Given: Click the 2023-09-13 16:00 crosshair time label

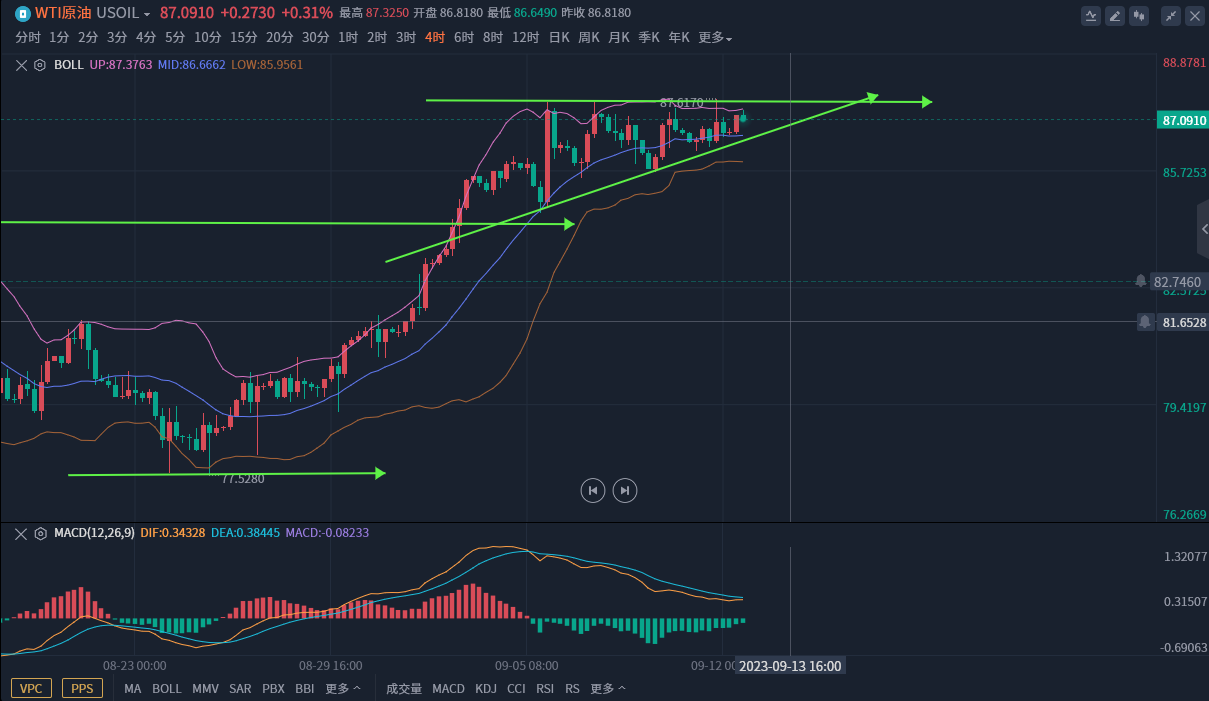Looking at the screenshot, I should coord(791,666).
